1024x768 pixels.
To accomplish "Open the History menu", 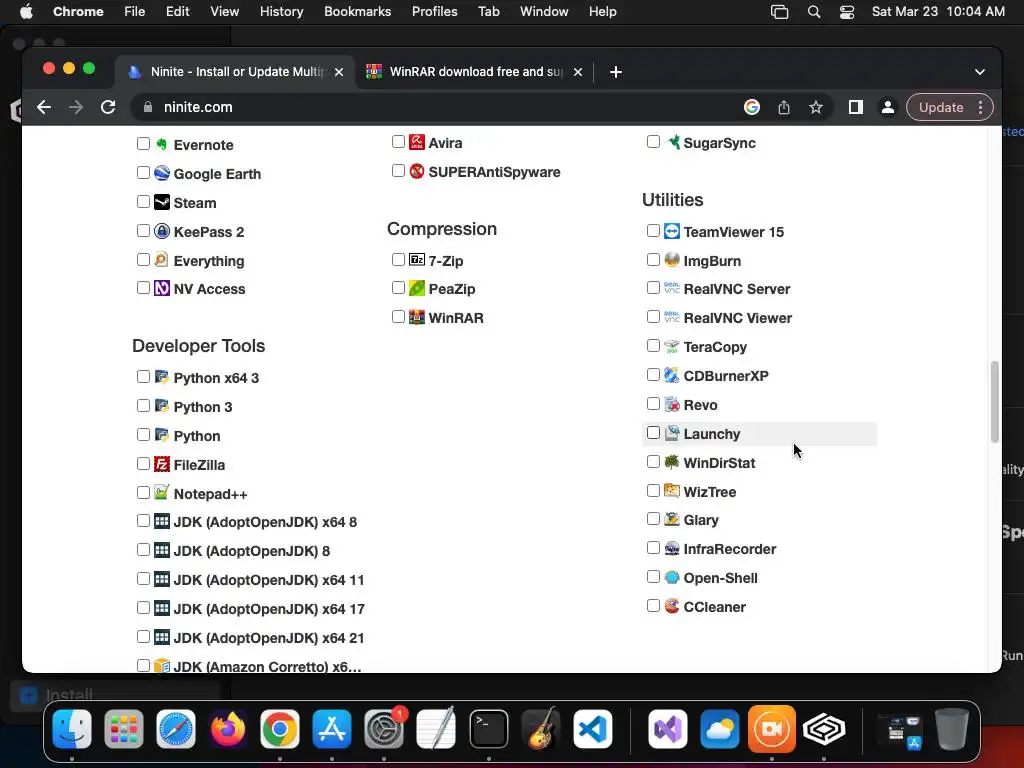I will click(x=281, y=11).
